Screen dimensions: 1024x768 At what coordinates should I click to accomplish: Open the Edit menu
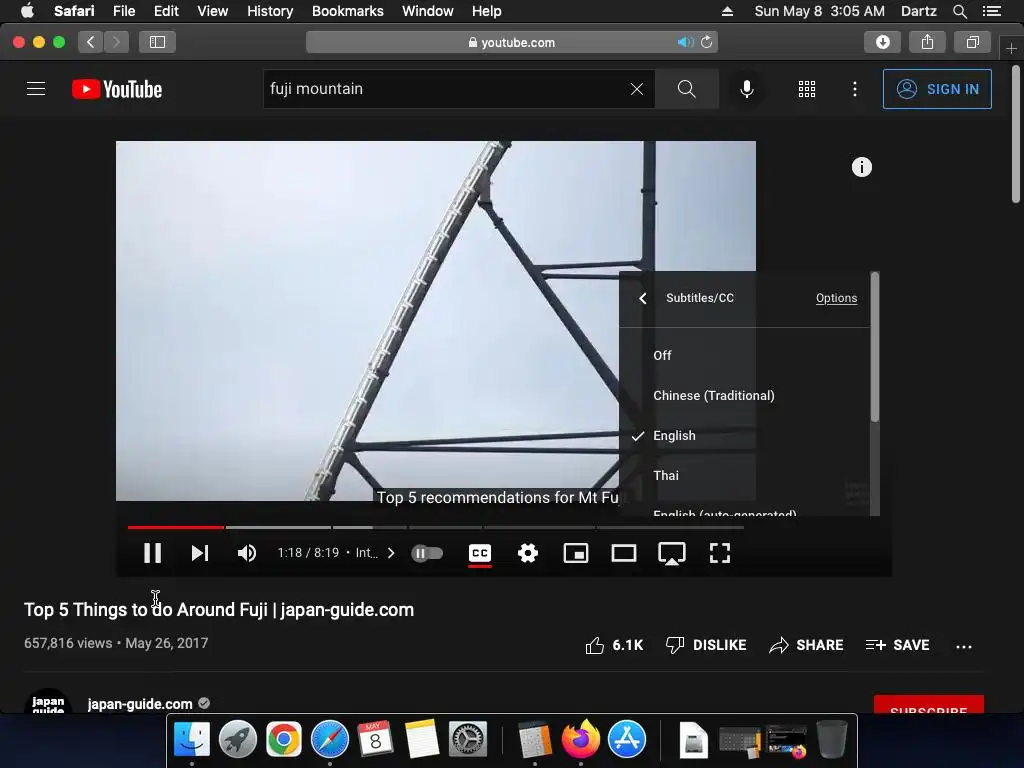[166, 11]
